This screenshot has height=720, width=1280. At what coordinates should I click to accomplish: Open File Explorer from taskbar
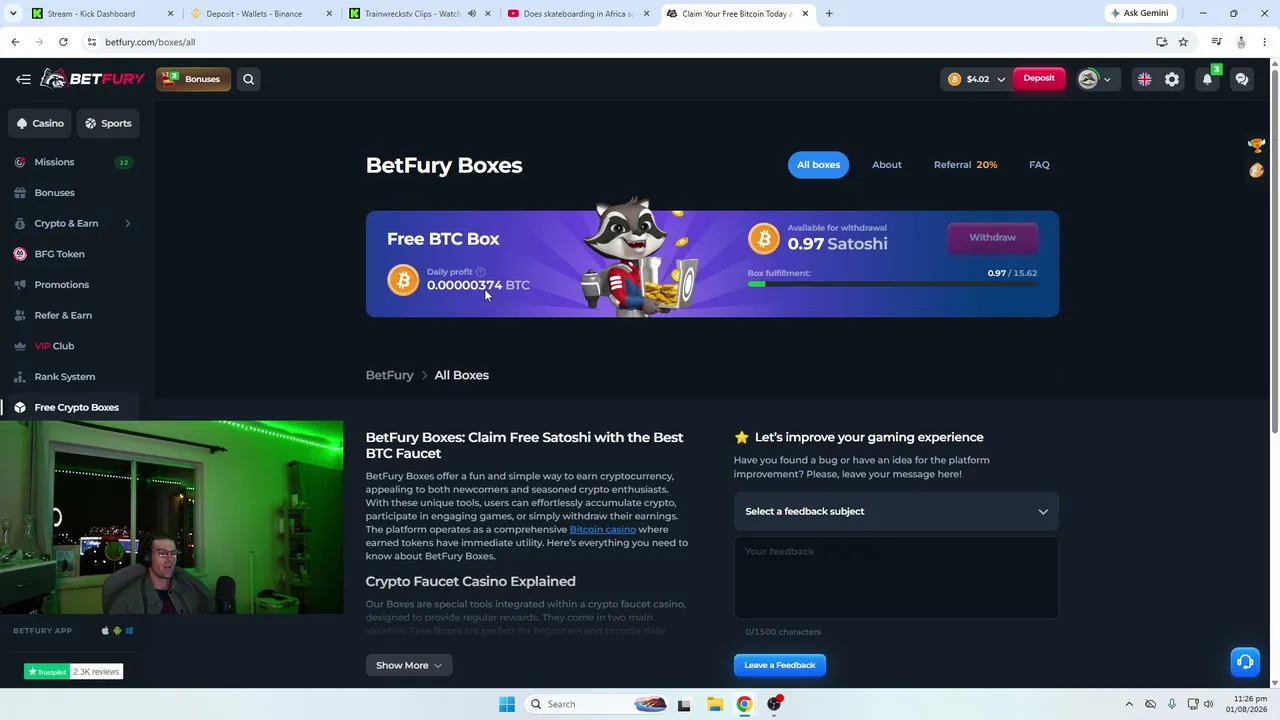click(715, 704)
